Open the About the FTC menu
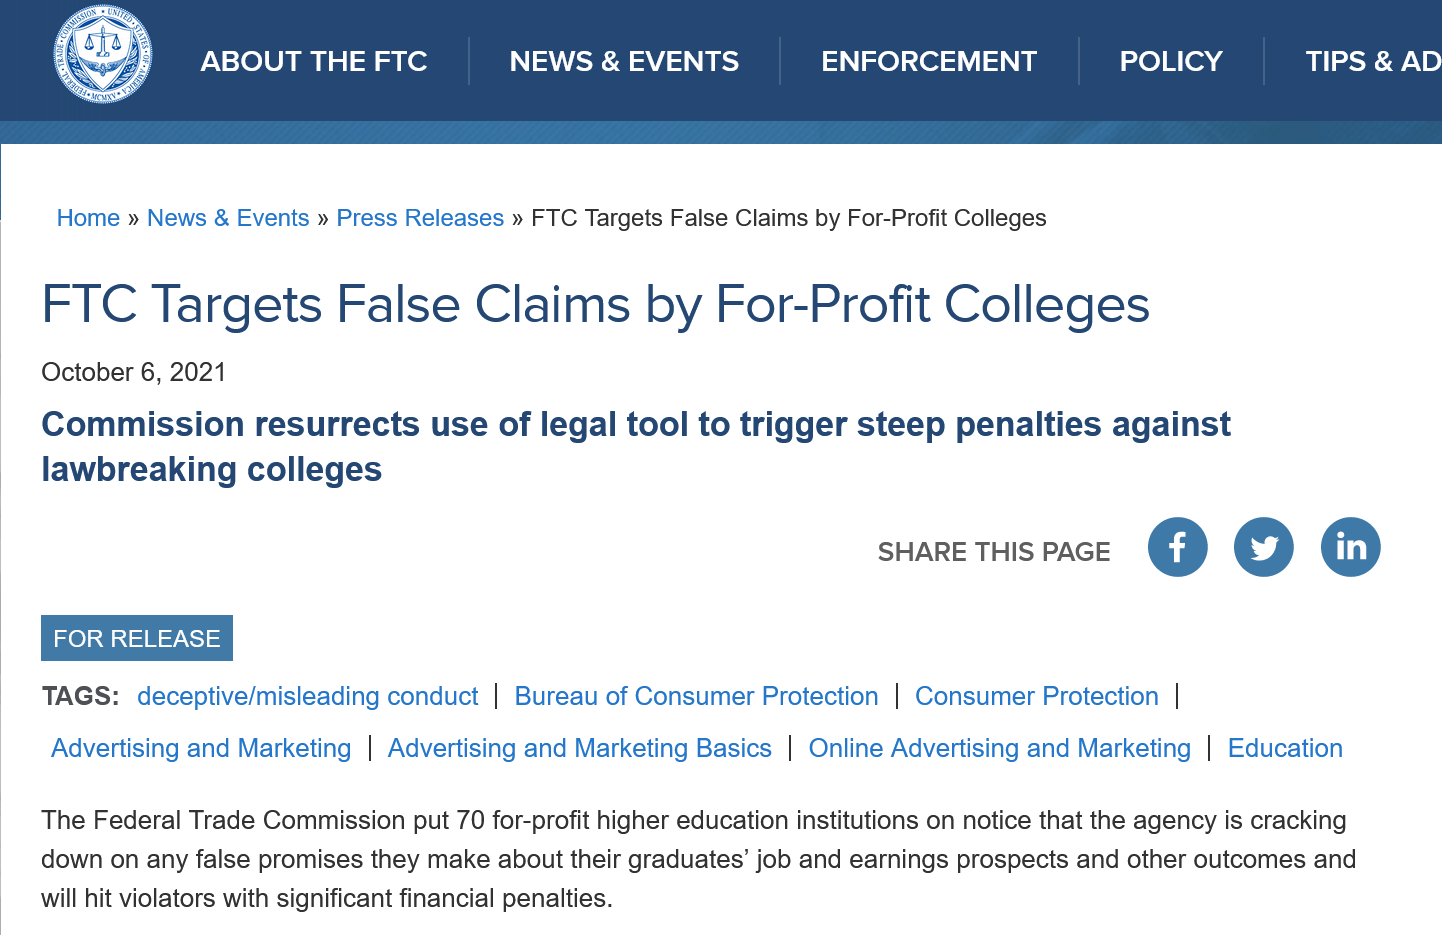This screenshot has height=935, width=1442. 314,62
